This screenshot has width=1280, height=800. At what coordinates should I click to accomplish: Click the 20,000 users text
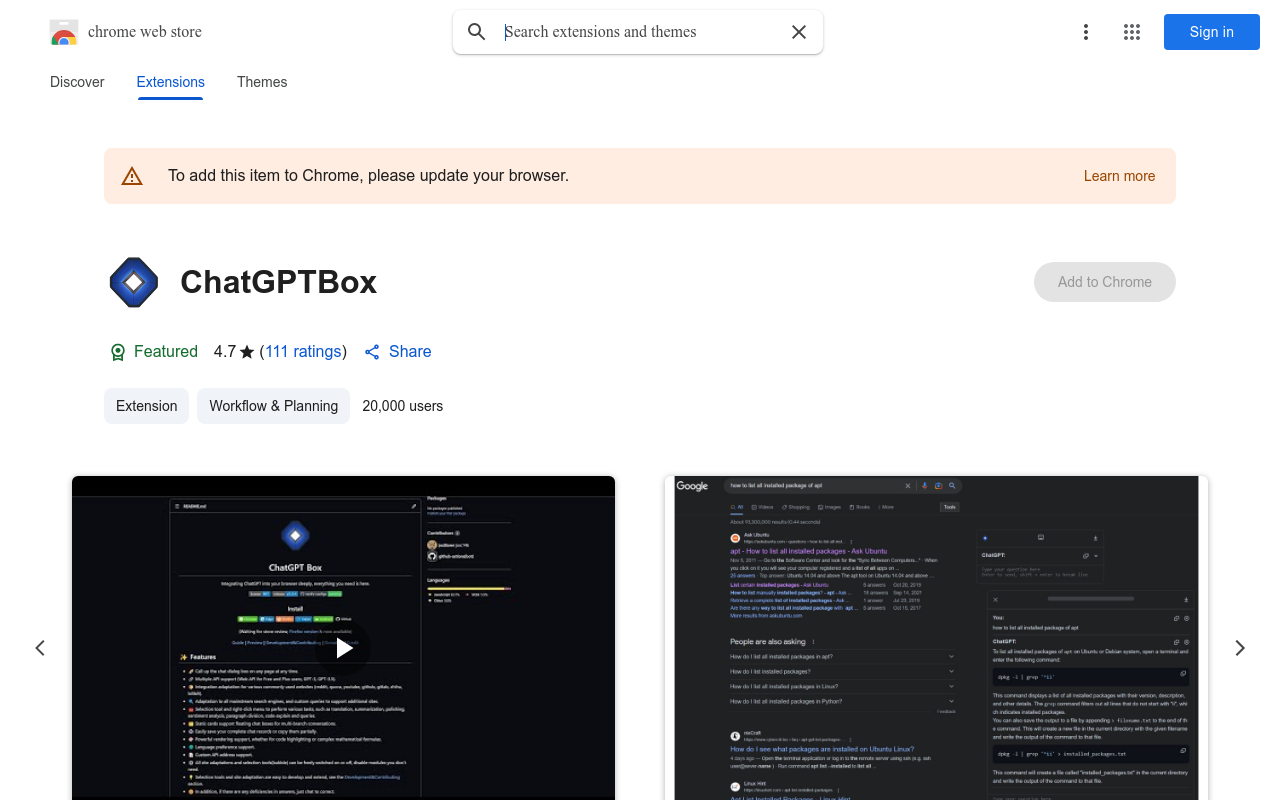[403, 406]
